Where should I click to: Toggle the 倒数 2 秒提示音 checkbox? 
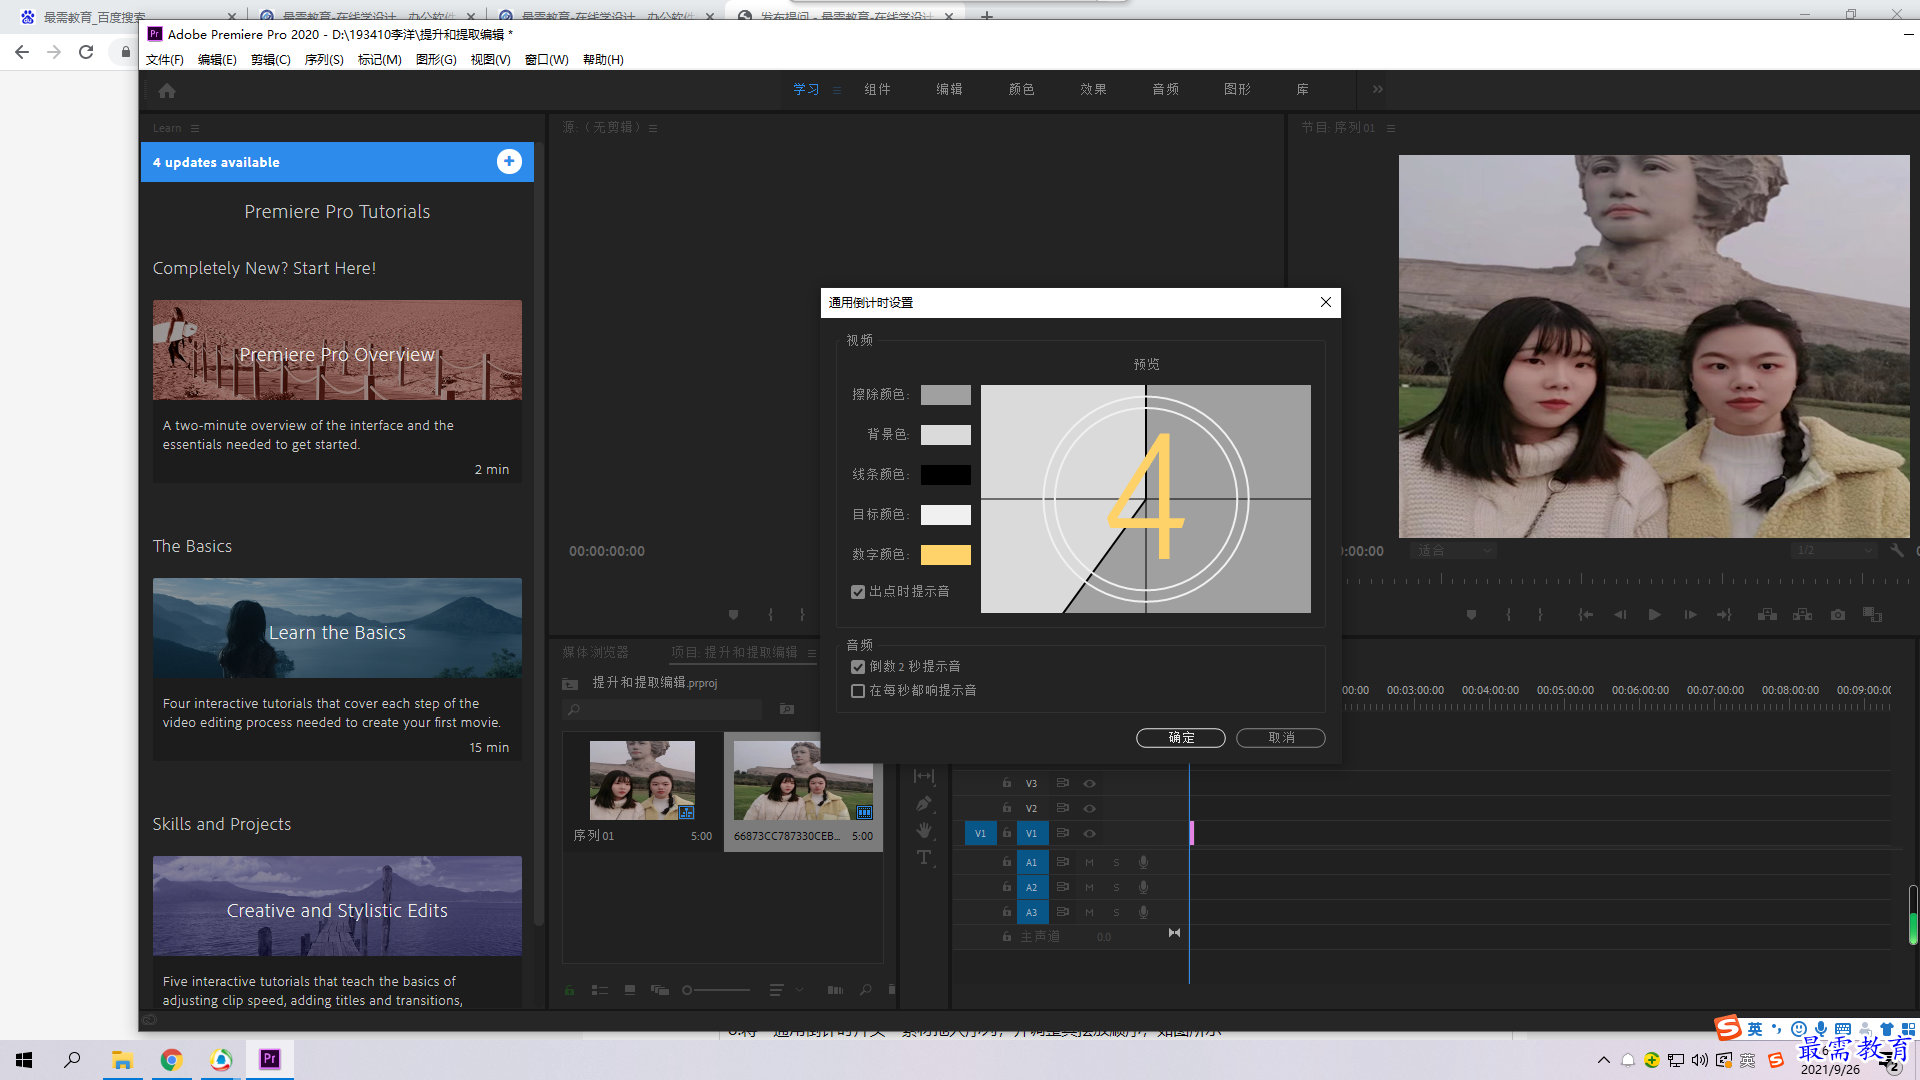tap(858, 667)
